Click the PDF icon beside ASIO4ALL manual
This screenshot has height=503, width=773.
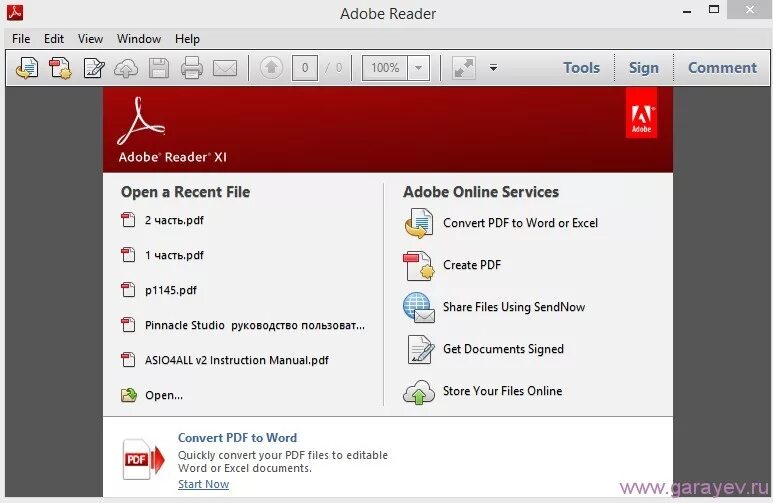128,359
